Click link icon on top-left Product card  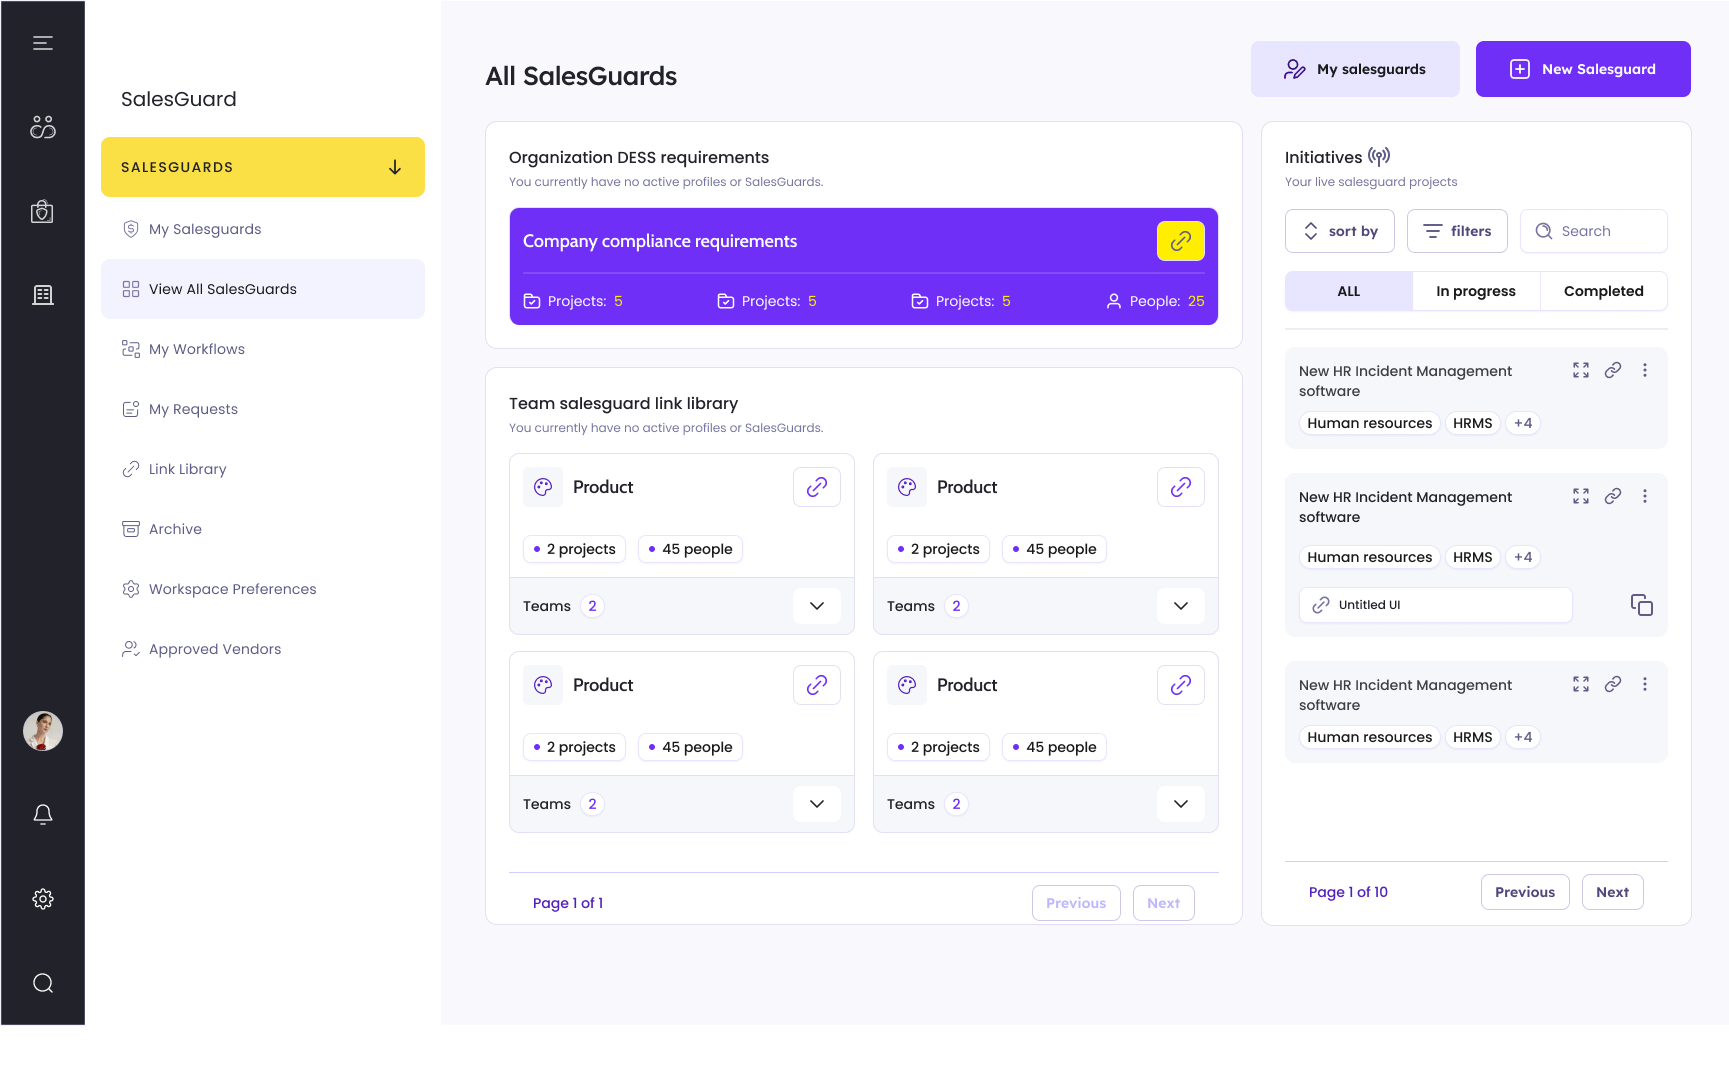(x=816, y=487)
